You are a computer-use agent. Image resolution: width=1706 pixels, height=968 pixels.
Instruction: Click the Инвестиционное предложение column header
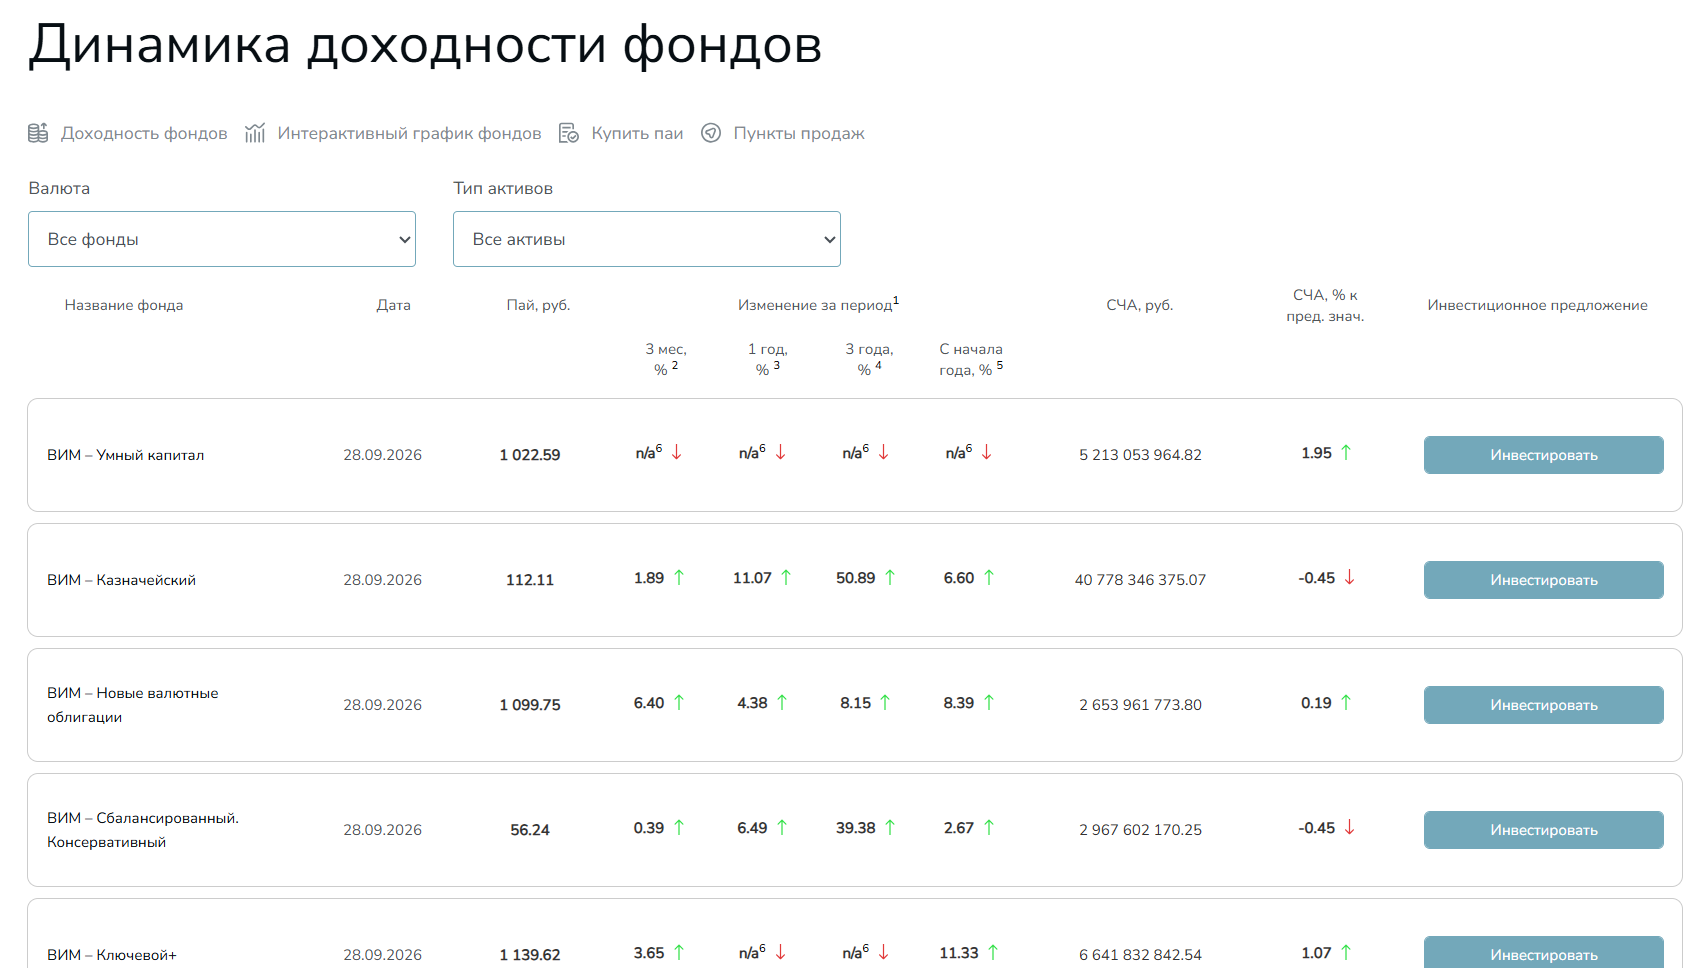point(1538,305)
